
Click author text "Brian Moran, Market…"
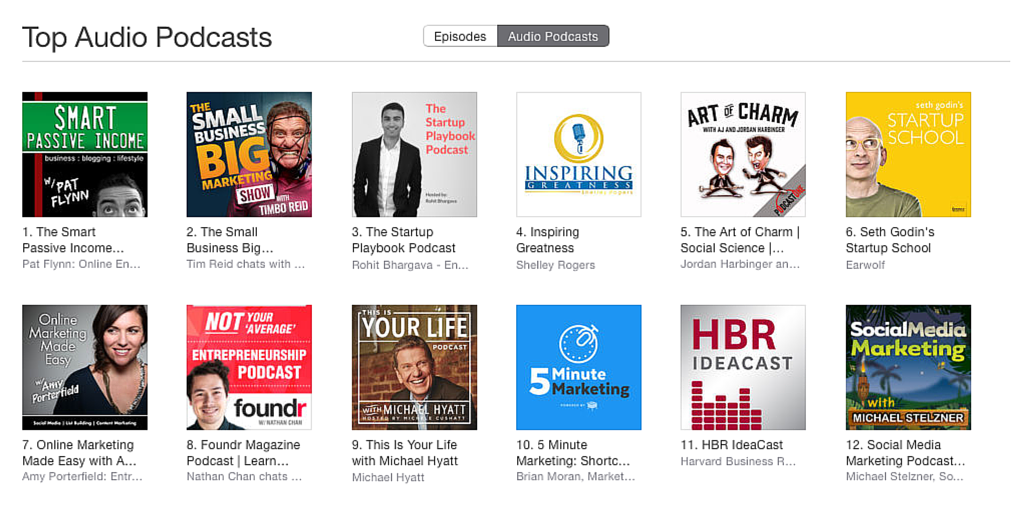click(x=575, y=477)
